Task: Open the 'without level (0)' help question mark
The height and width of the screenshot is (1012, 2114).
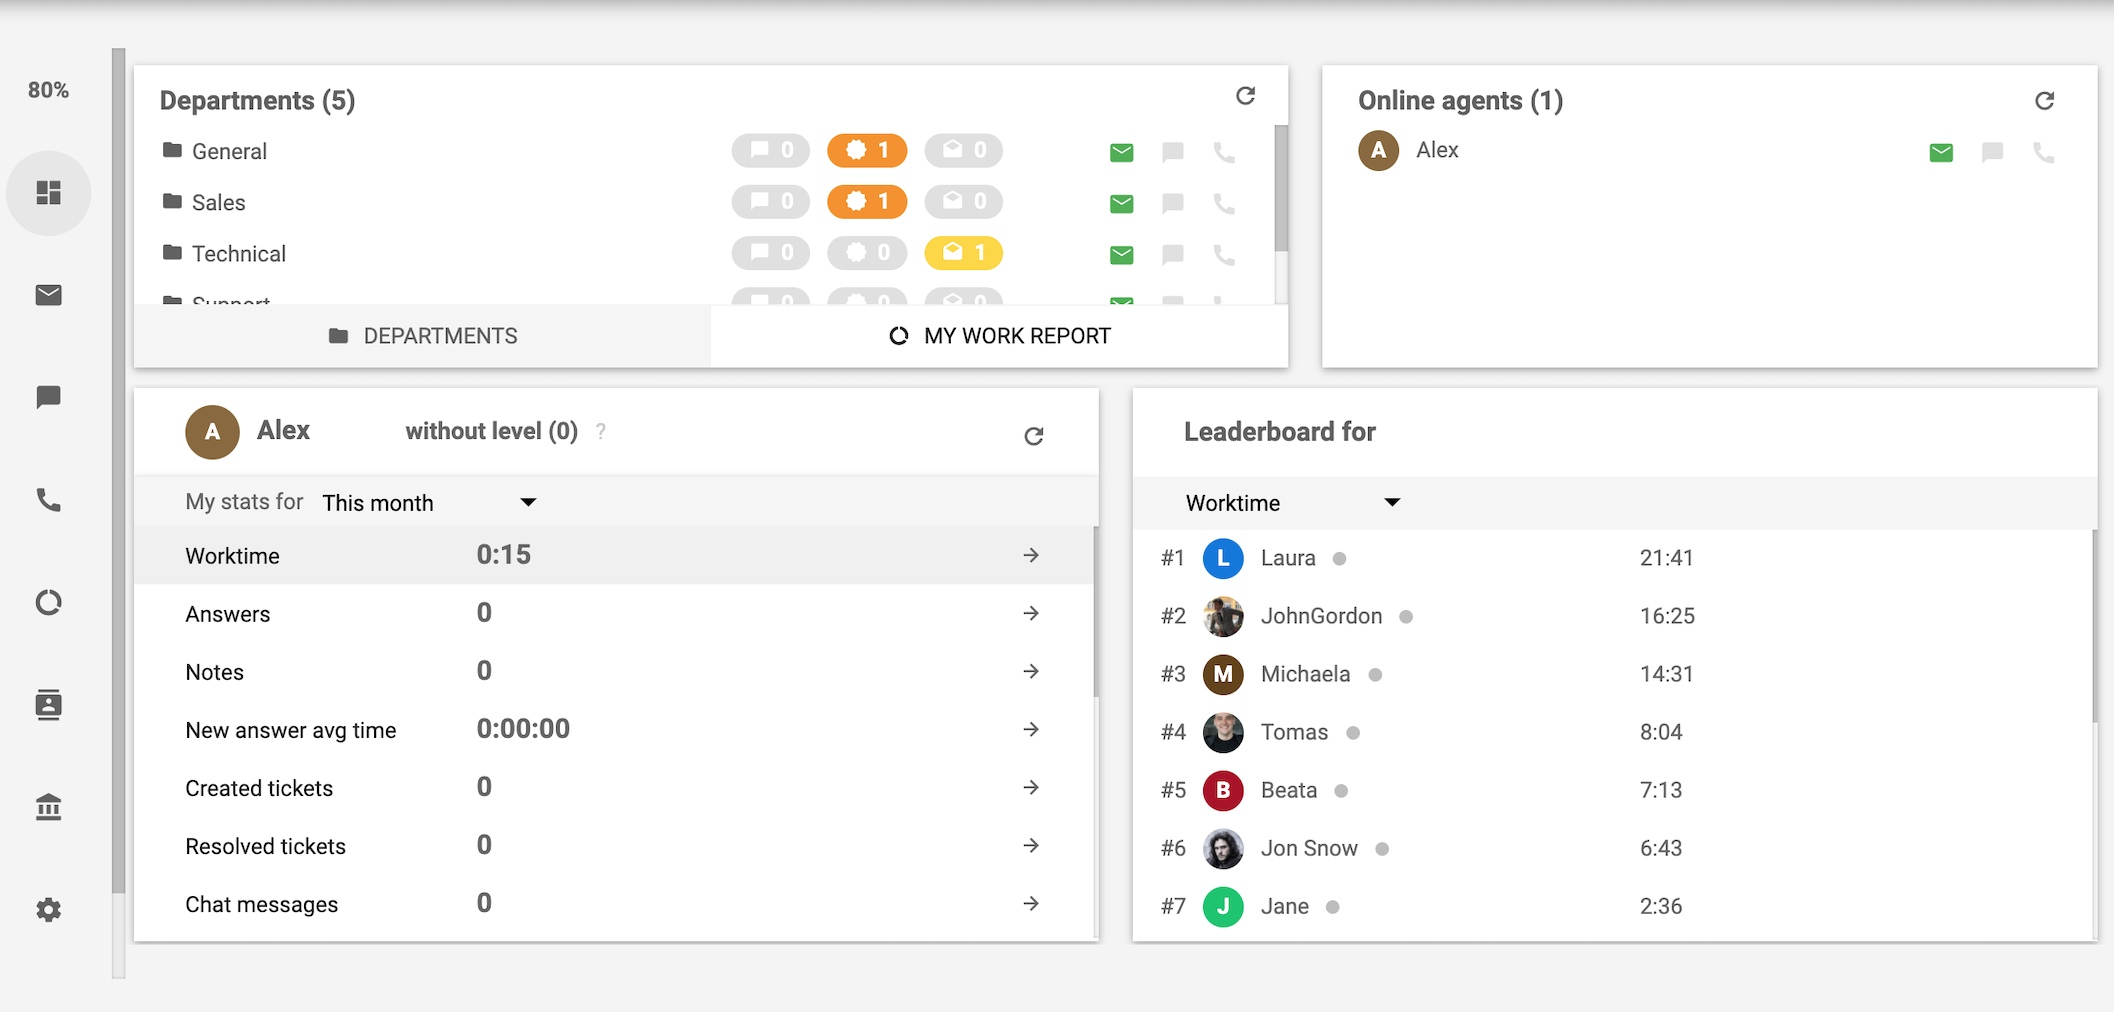Action: 601,431
